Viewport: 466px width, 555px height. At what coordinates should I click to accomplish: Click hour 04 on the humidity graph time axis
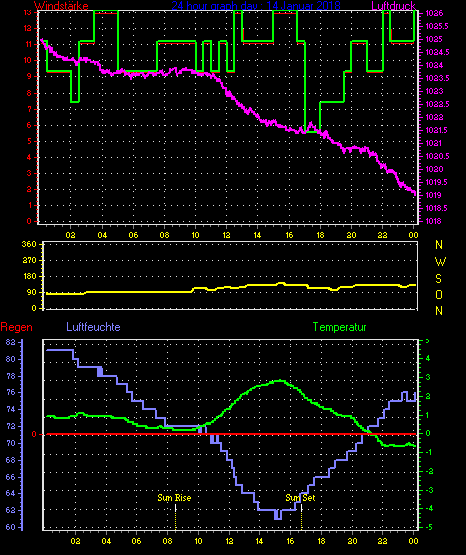point(107,541)
